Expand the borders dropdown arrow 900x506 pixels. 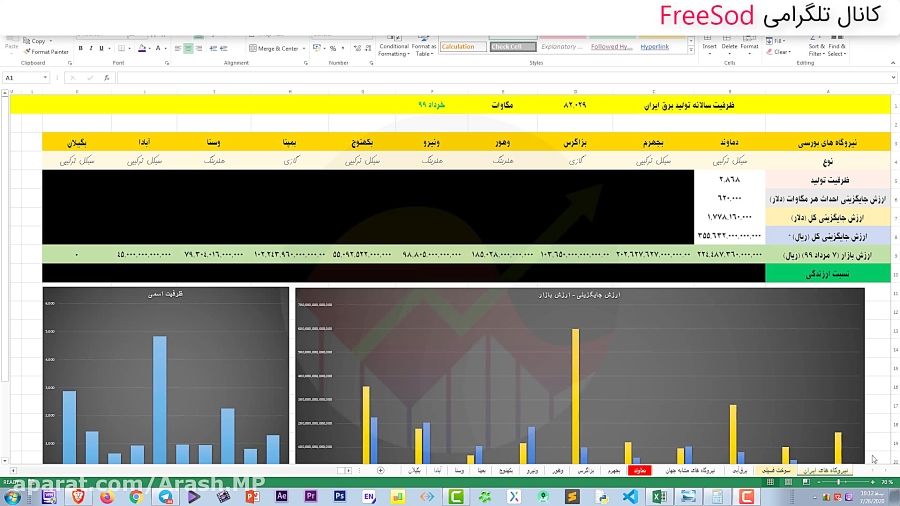129,49
